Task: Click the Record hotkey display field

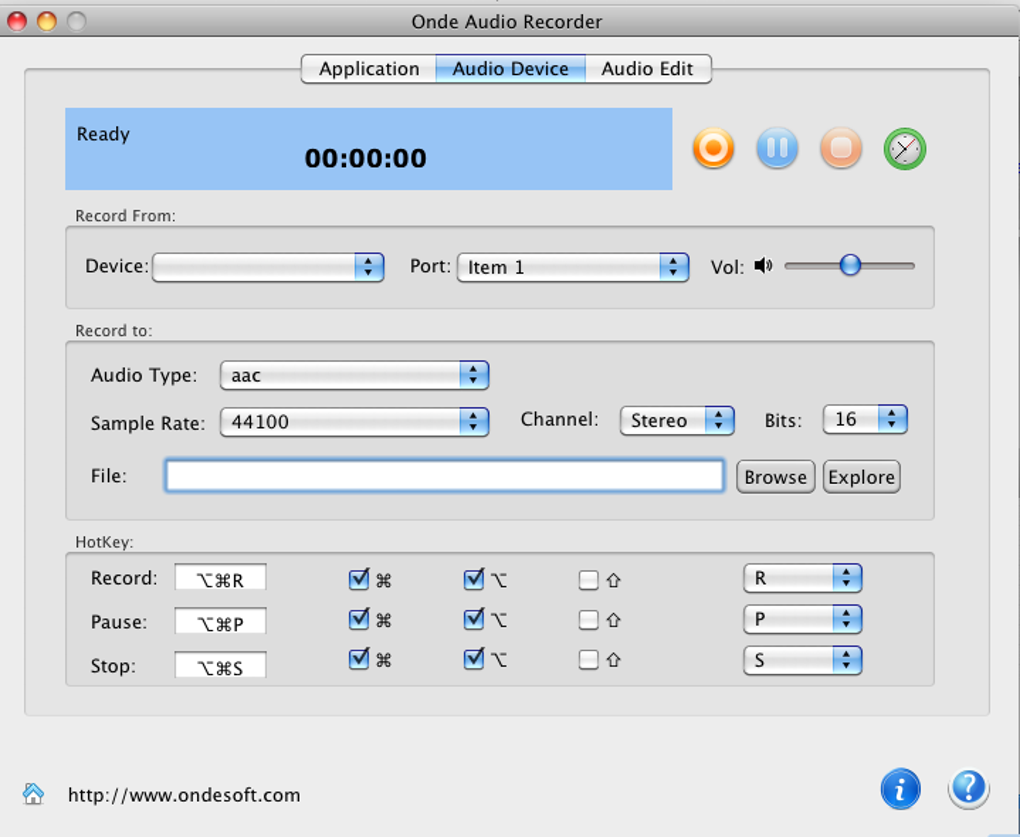Action: [x=221, y=578]
